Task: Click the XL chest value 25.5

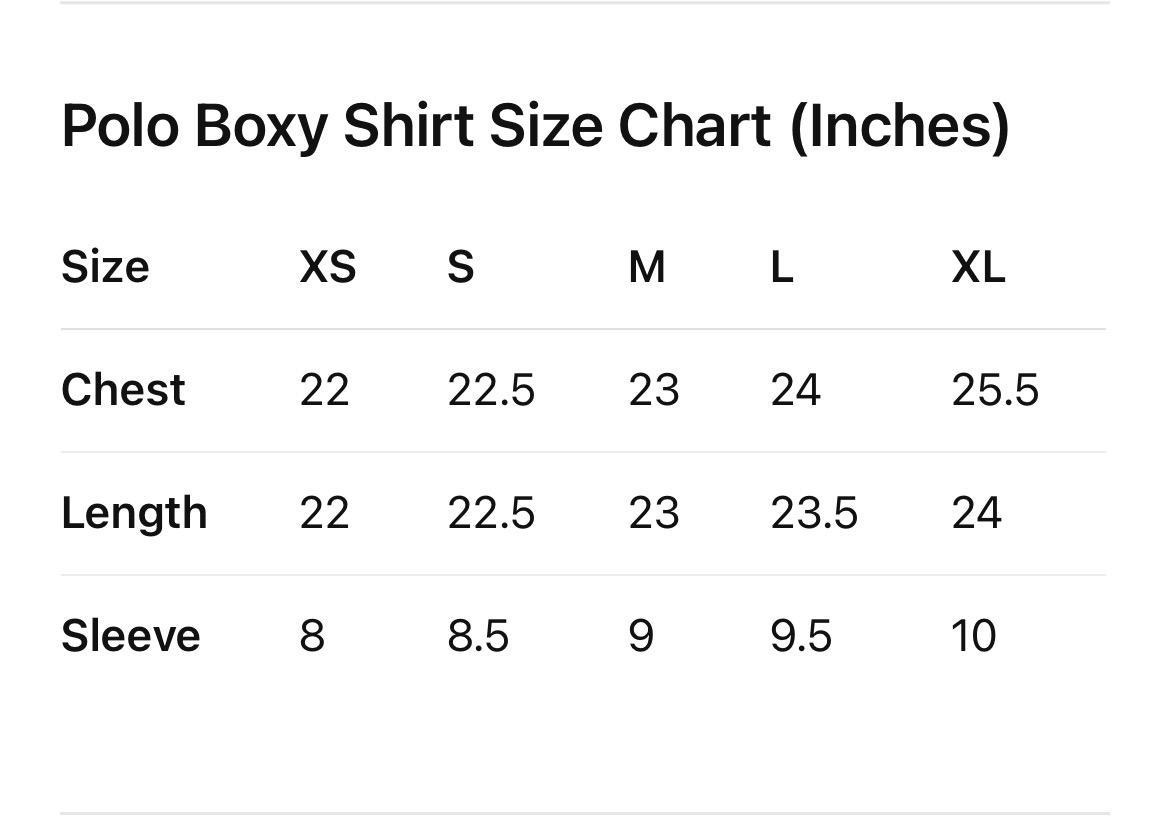Action: pos(995,390)
